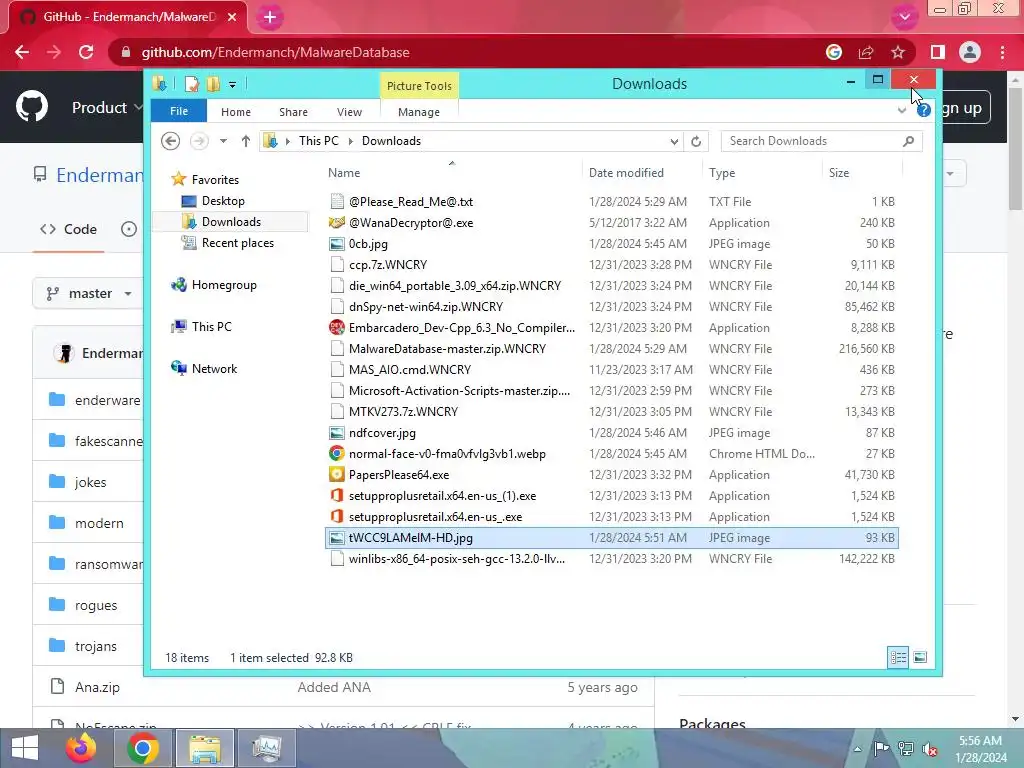Open the recent locations dropdown arrow
The width and height of the screenshot is (1024, 768).
tap(223, 141)
